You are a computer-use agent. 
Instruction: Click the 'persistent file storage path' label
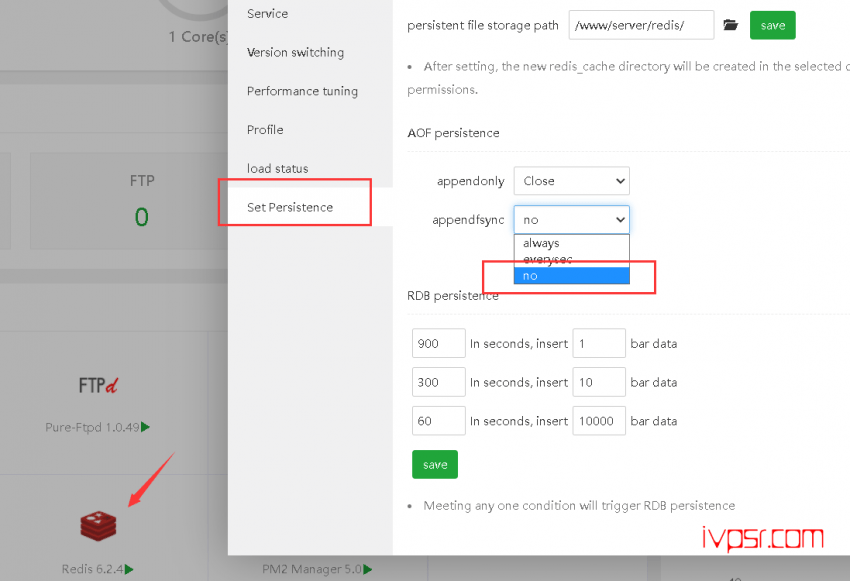[x=482, y=25]
